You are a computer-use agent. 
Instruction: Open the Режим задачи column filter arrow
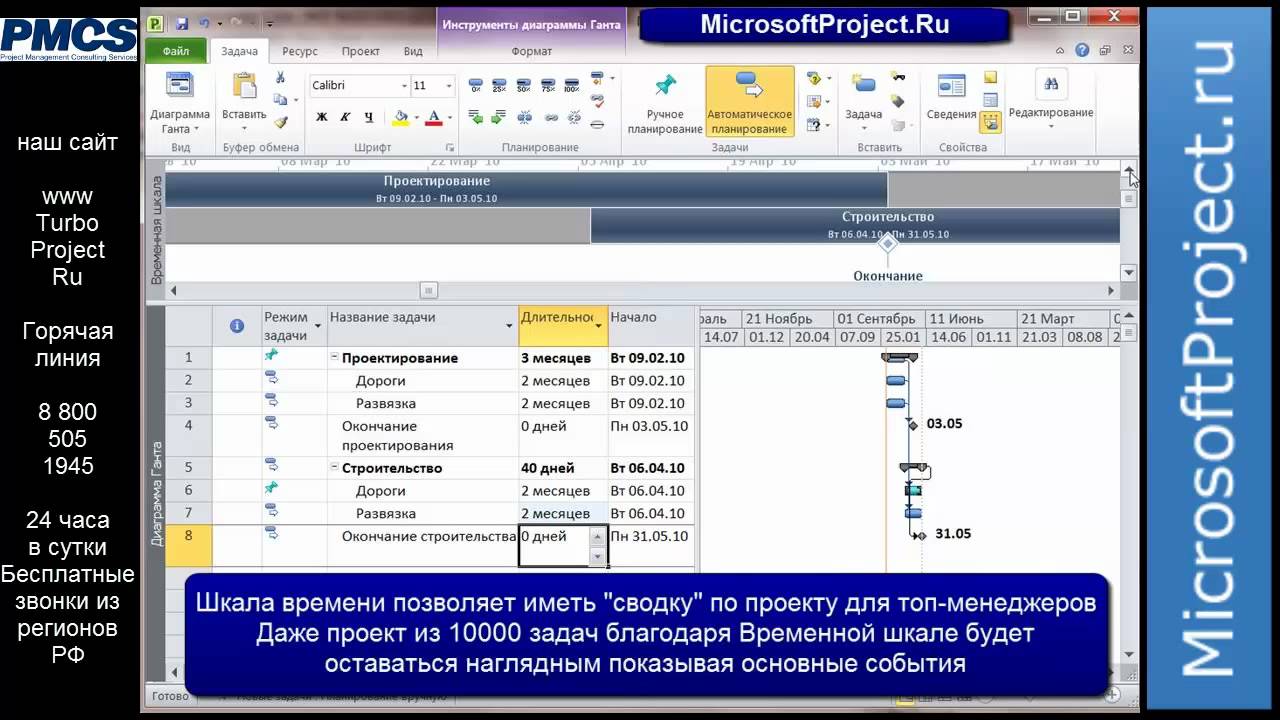[318, 326]
